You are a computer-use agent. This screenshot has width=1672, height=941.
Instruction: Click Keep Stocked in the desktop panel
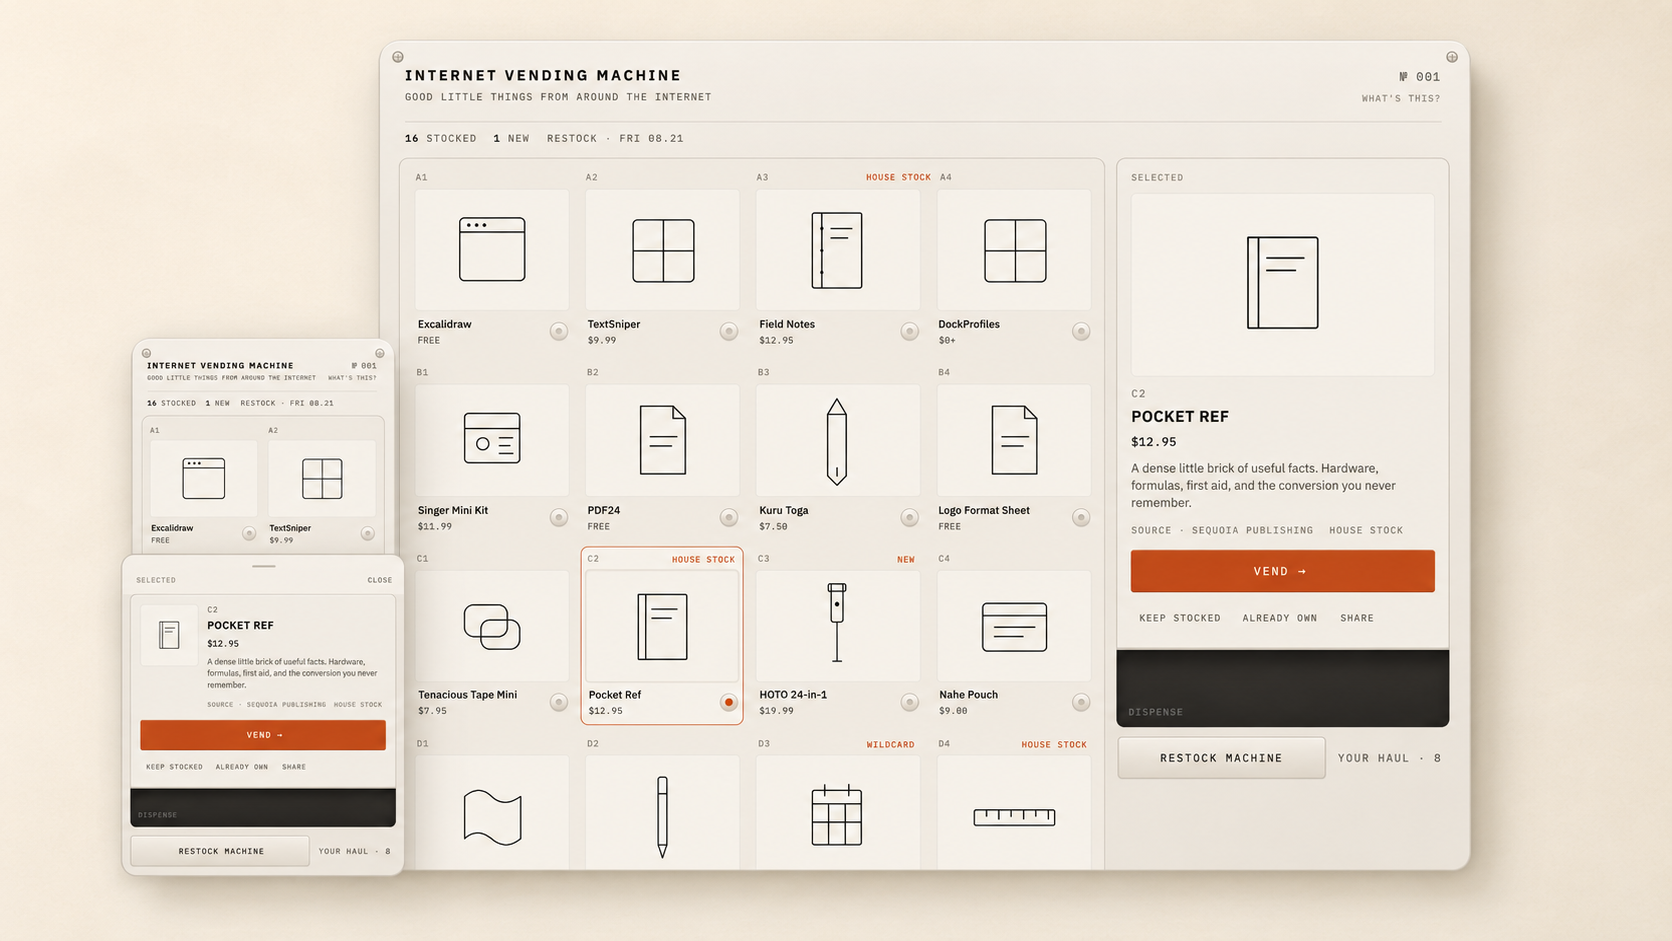tap(1180, 618)
